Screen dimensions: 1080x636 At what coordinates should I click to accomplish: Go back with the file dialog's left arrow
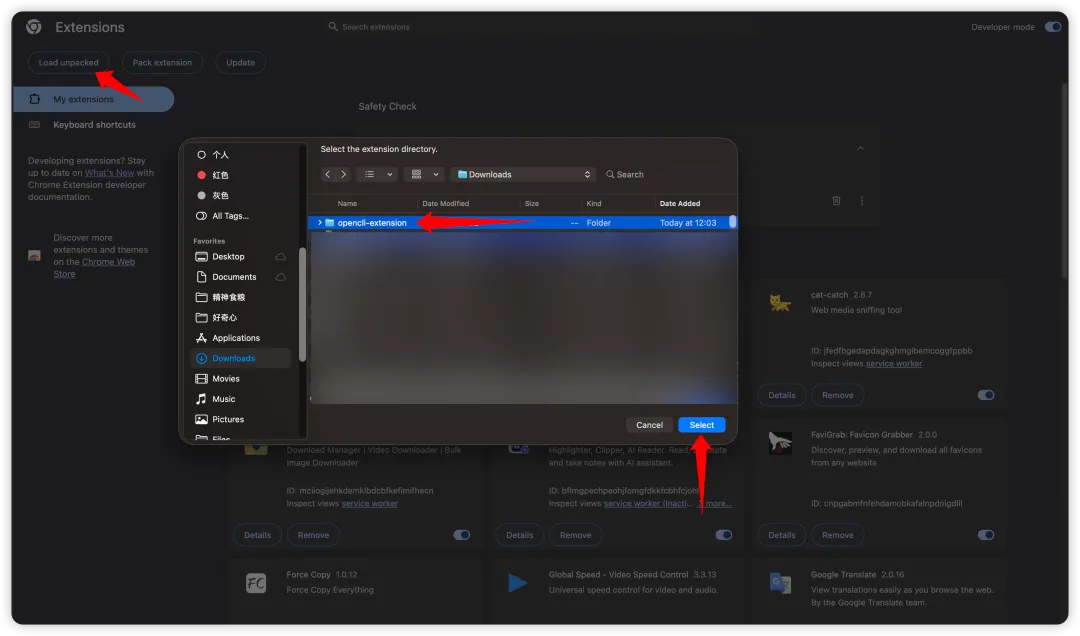(x=328, y=174)
